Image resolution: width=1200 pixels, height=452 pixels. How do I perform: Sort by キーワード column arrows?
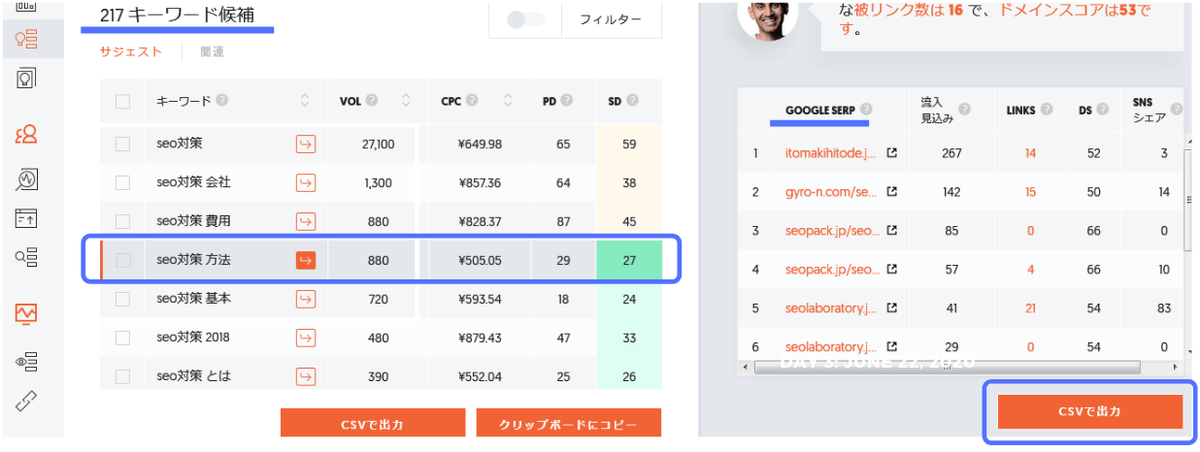[305, 100]
